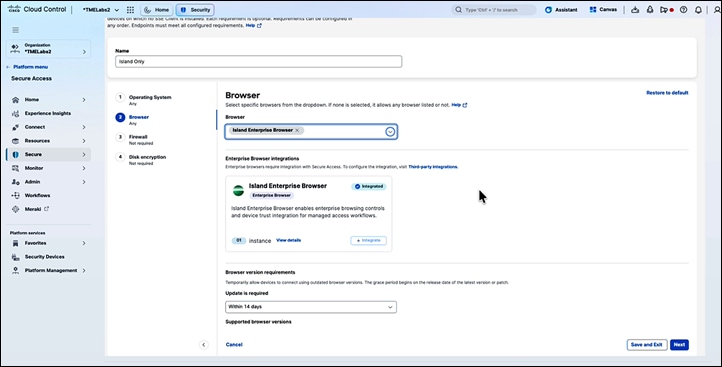Click the Supported browser versions label
The height and width of the screenshot is (367, 722).
pos(258,322)
